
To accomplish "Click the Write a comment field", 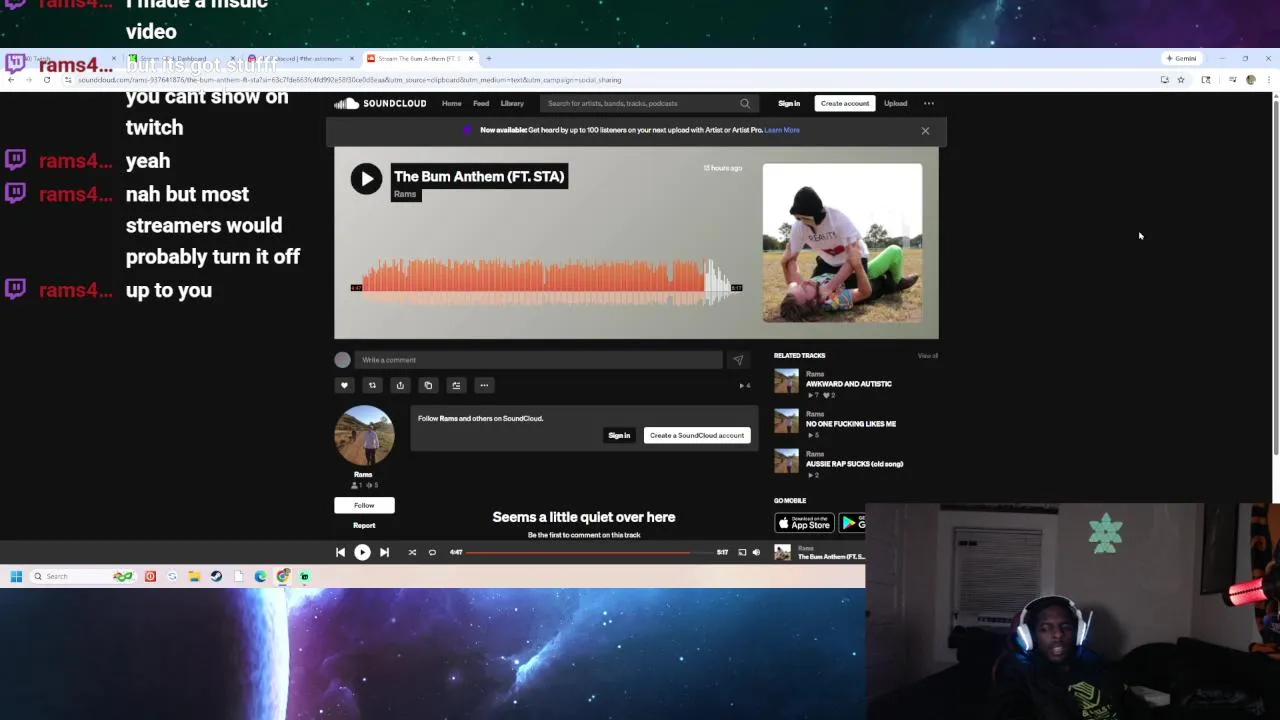I will coord(539,360).
